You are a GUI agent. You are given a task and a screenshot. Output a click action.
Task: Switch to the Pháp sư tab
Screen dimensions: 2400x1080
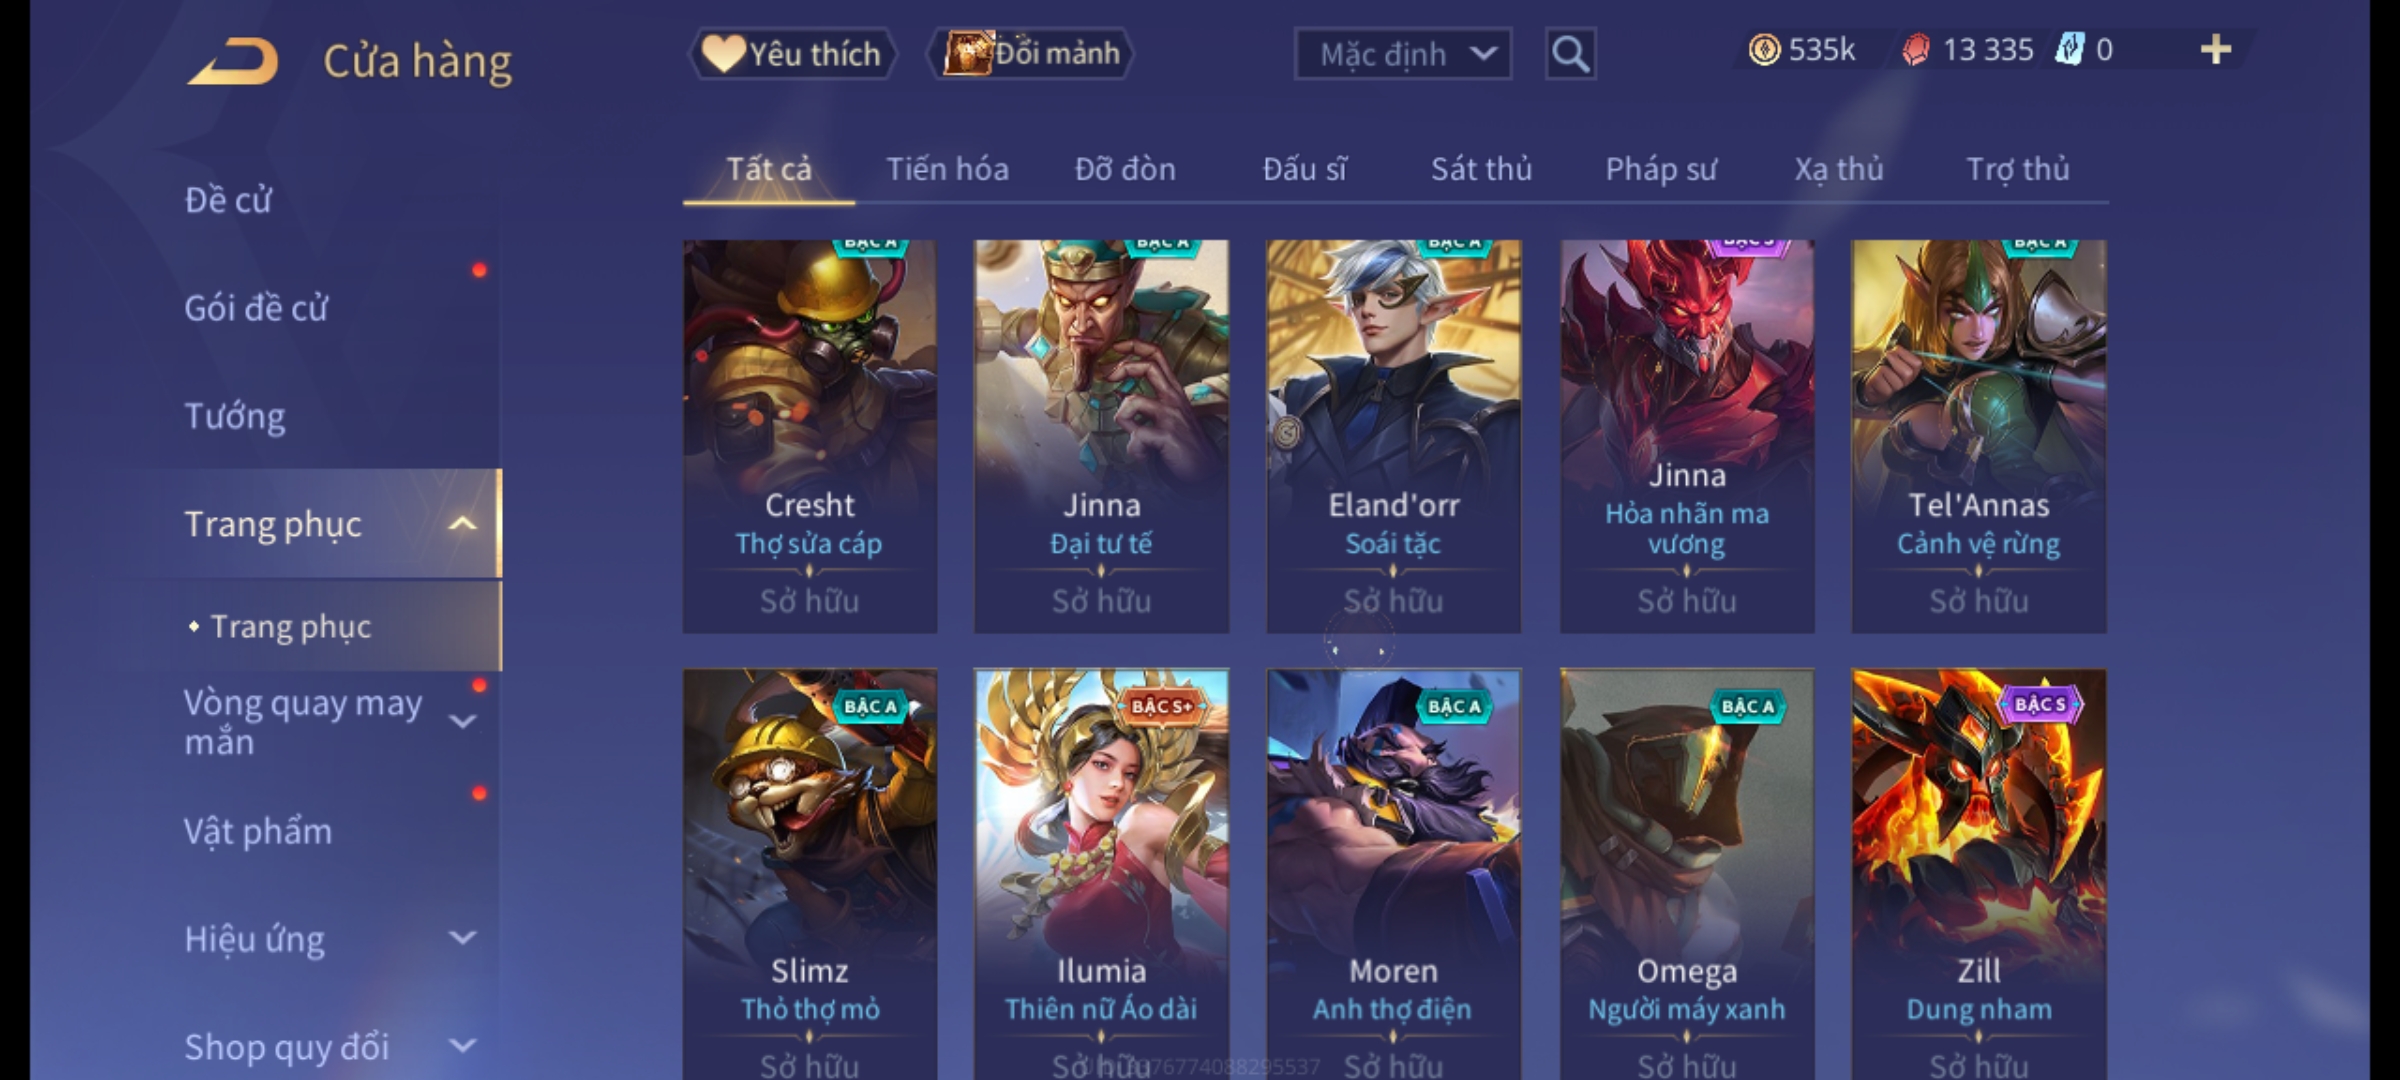tap(1660, 169)
